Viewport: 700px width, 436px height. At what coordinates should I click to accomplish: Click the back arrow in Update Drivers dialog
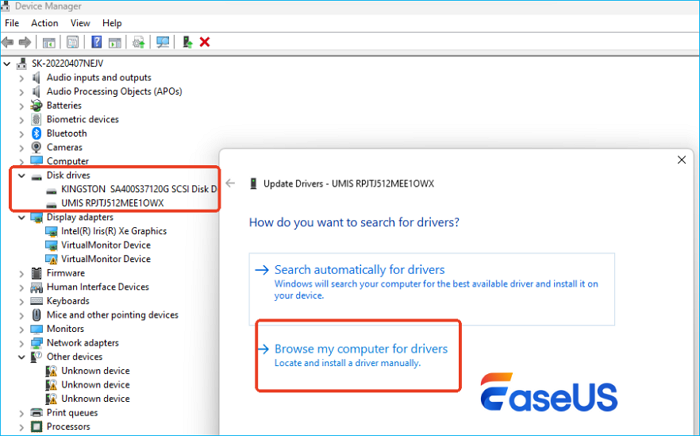(230, 184)
